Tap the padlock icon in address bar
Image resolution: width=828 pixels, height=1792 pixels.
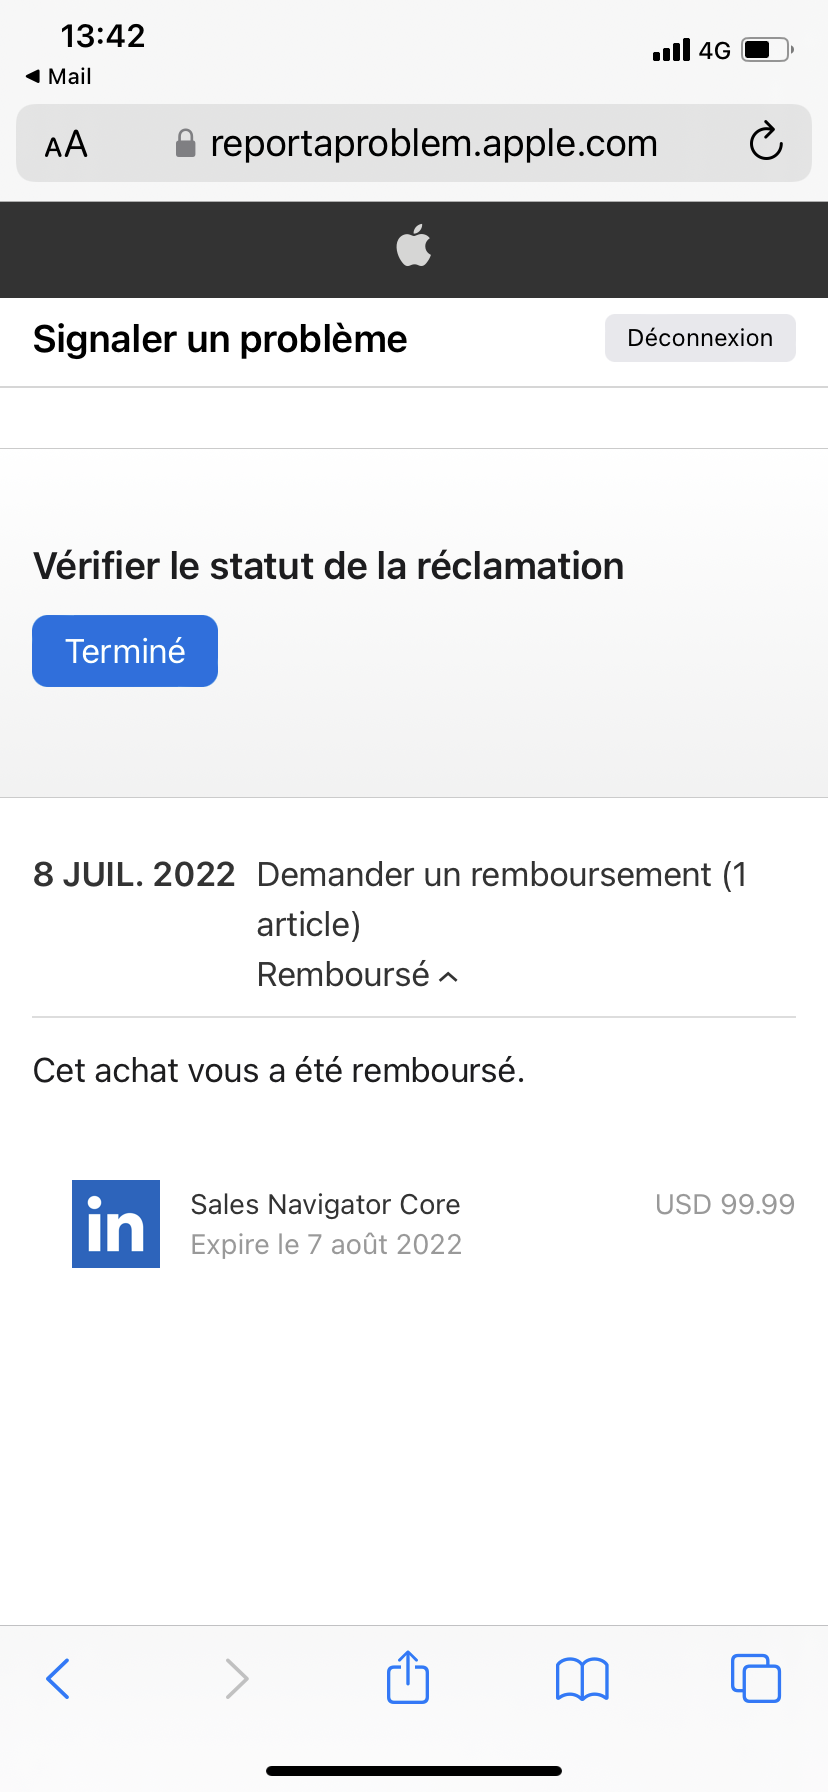click(x=185, y=144)
